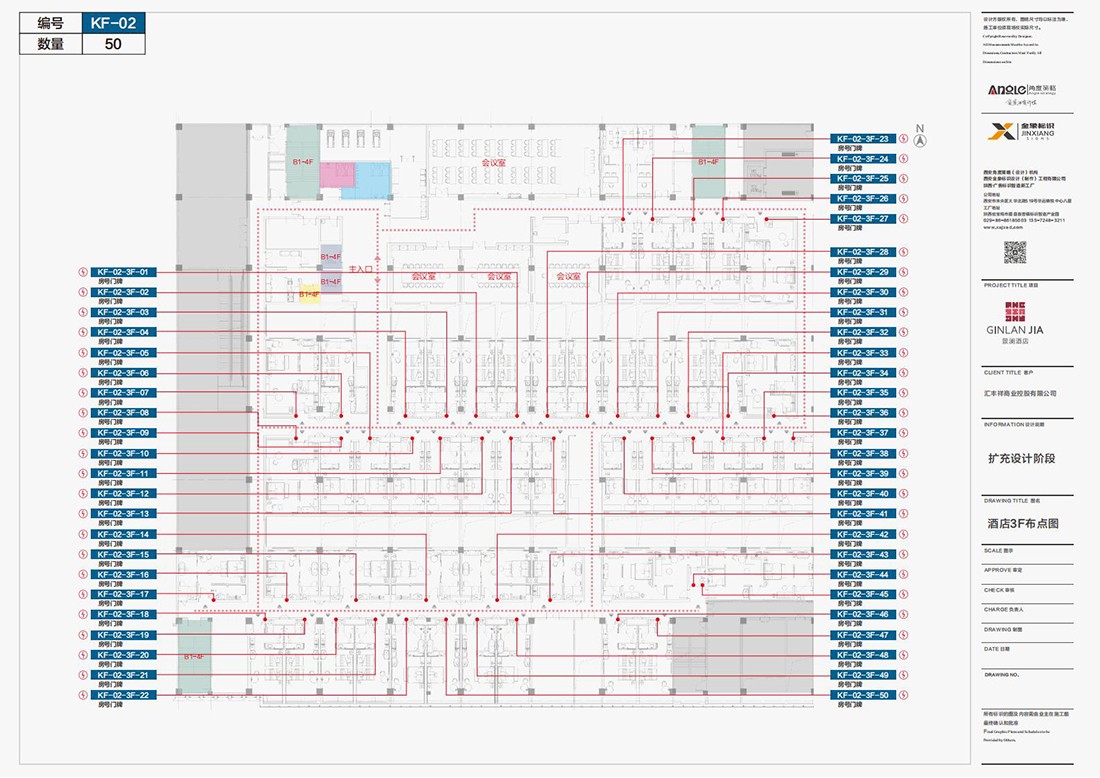This screenshot has height=778, width=1100.
Task: Click the circle symbol beside KF-02-3F-50
Action: tap(905, 695)
